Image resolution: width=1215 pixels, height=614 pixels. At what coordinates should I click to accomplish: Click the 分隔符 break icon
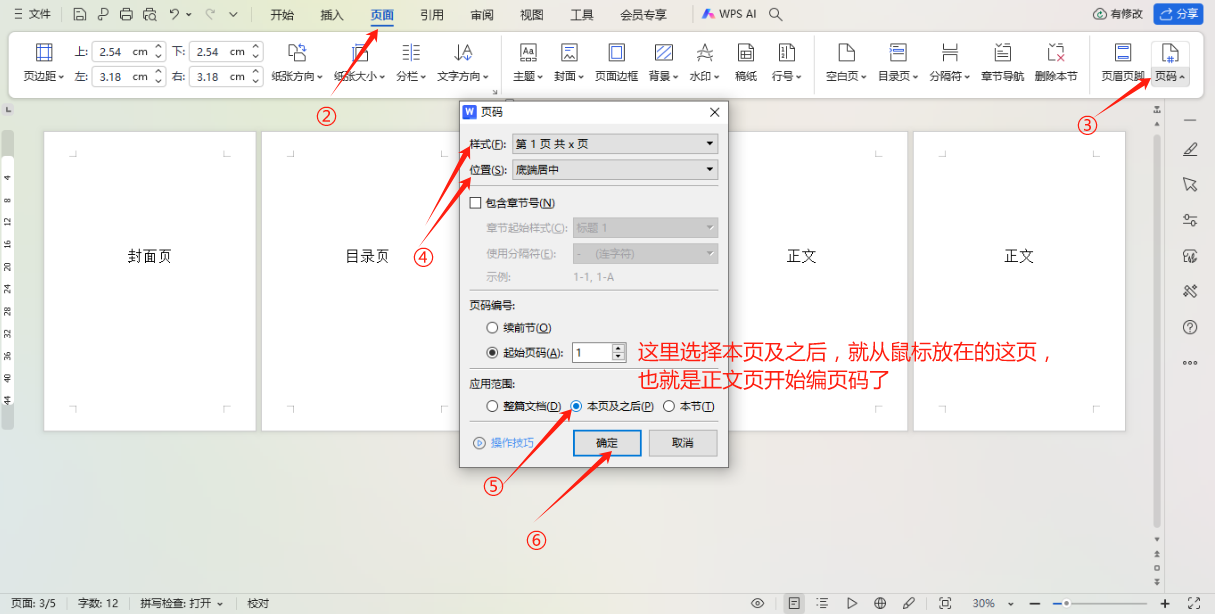950,53
